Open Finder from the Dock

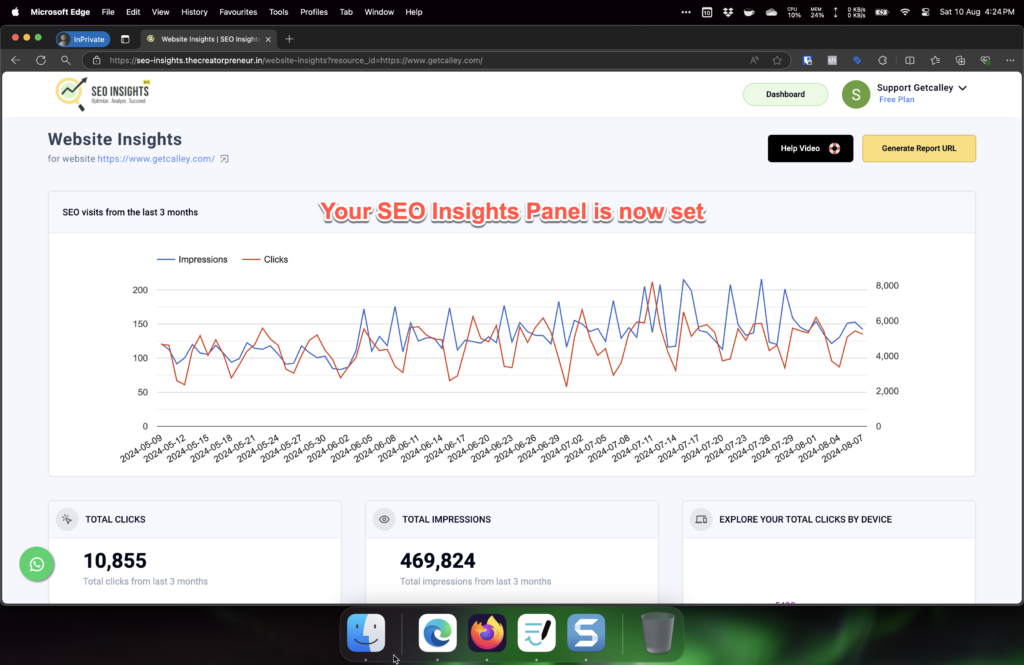point(366,632)
